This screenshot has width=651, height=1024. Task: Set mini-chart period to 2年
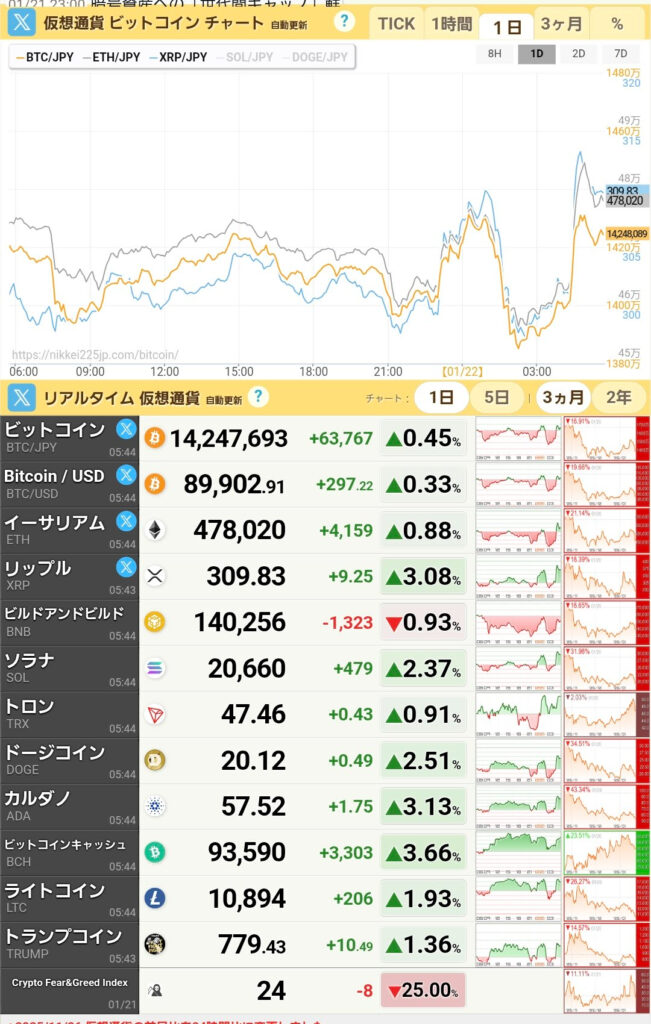(619, 397)
